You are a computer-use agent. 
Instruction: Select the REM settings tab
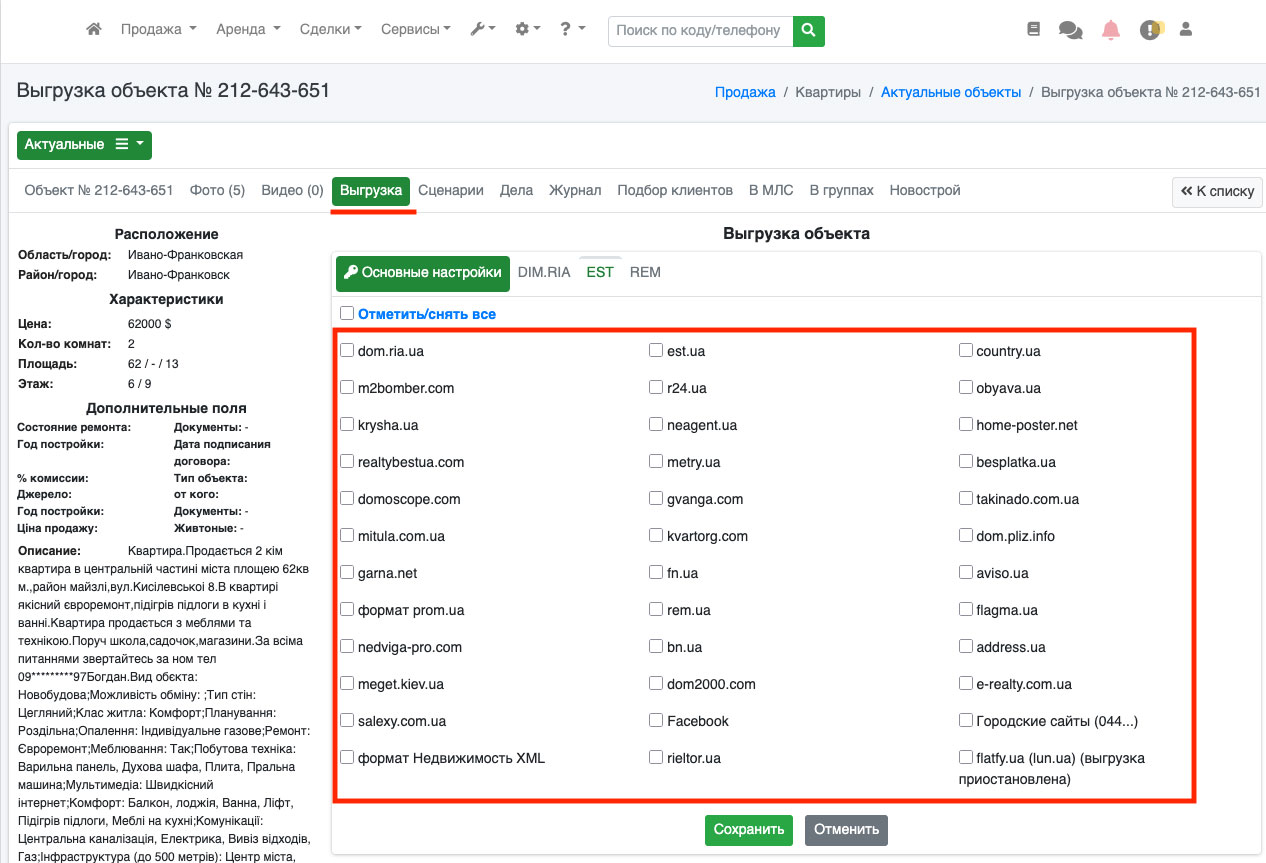point(645,272)
